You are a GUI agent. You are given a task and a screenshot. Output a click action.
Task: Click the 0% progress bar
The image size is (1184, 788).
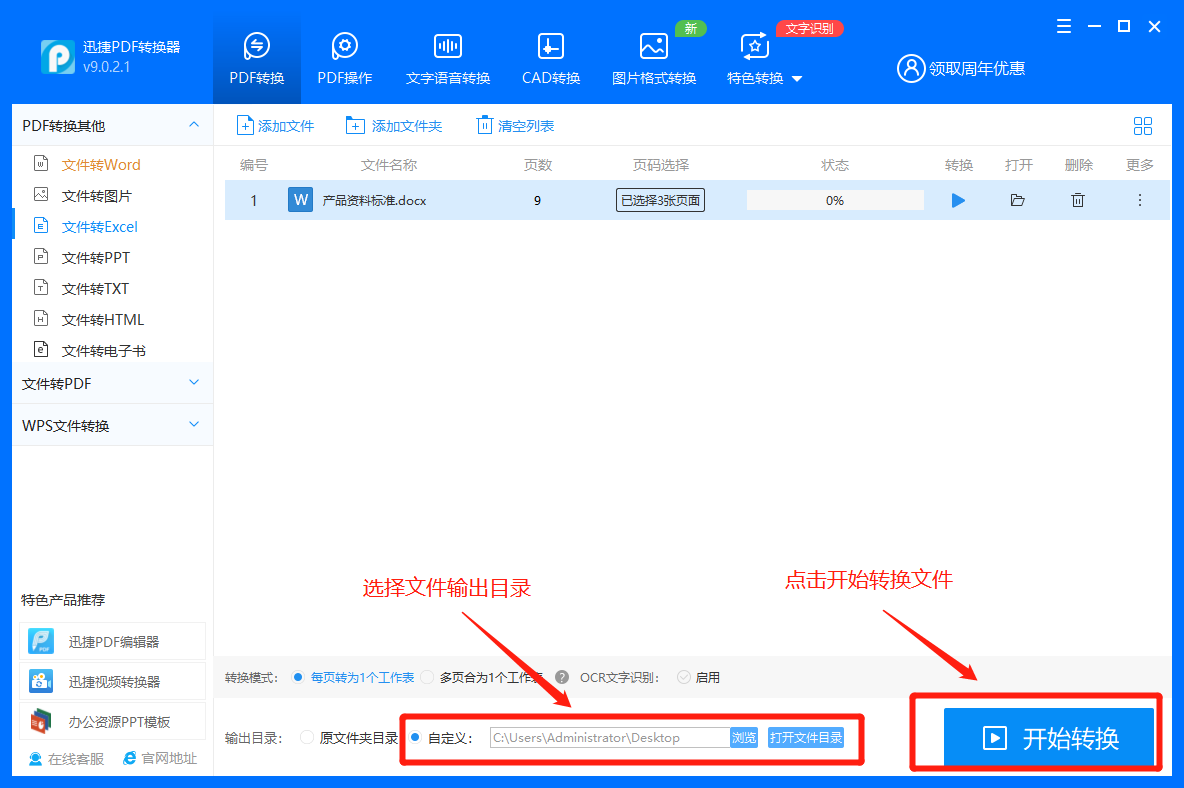click(834, 200)
